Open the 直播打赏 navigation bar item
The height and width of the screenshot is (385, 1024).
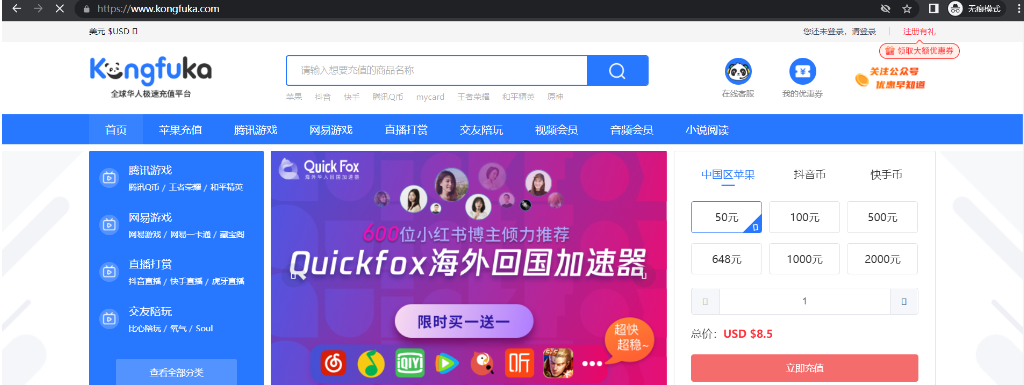(406, 130)
